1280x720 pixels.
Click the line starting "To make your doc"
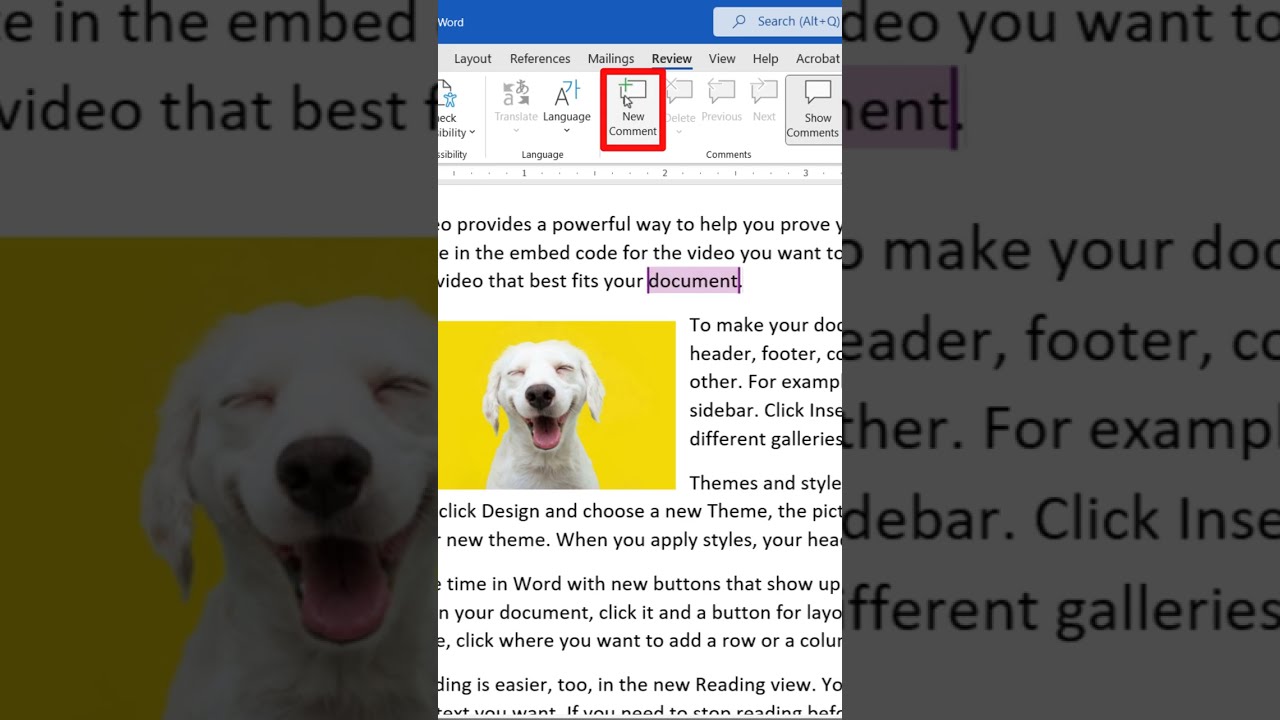(x=766, y=325)
